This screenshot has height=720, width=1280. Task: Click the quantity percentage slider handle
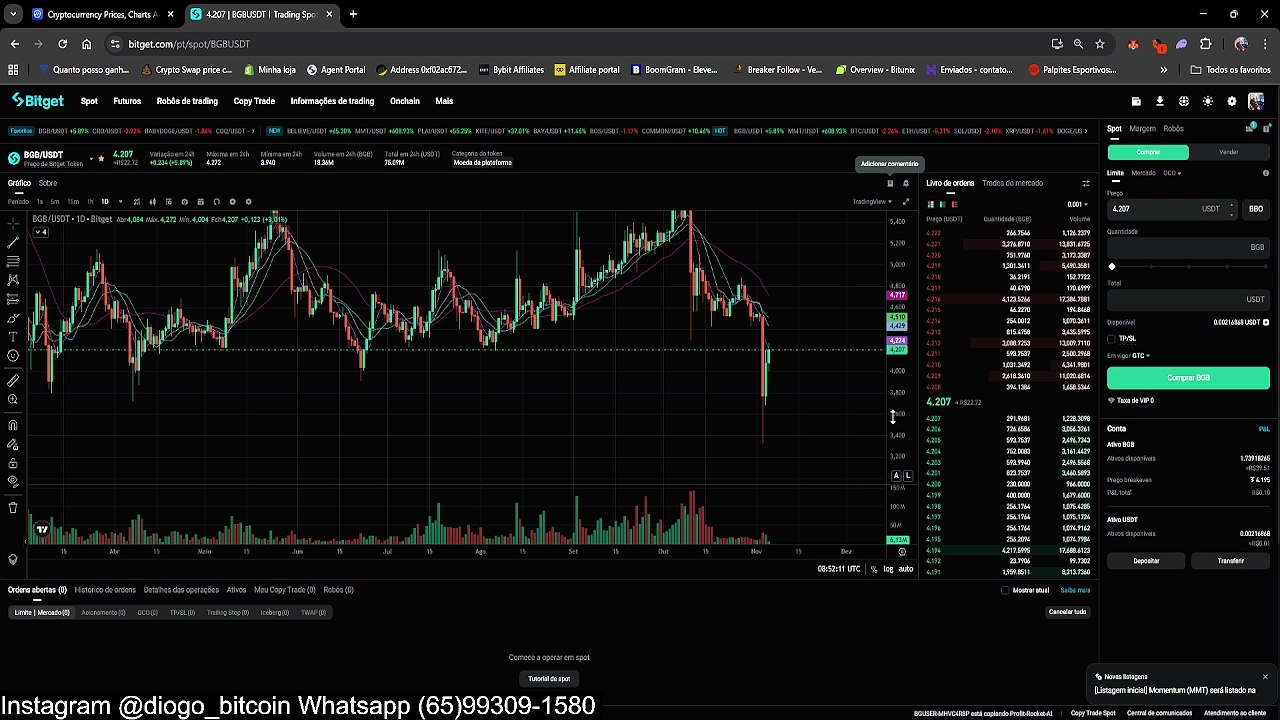tap(1112, 267)
